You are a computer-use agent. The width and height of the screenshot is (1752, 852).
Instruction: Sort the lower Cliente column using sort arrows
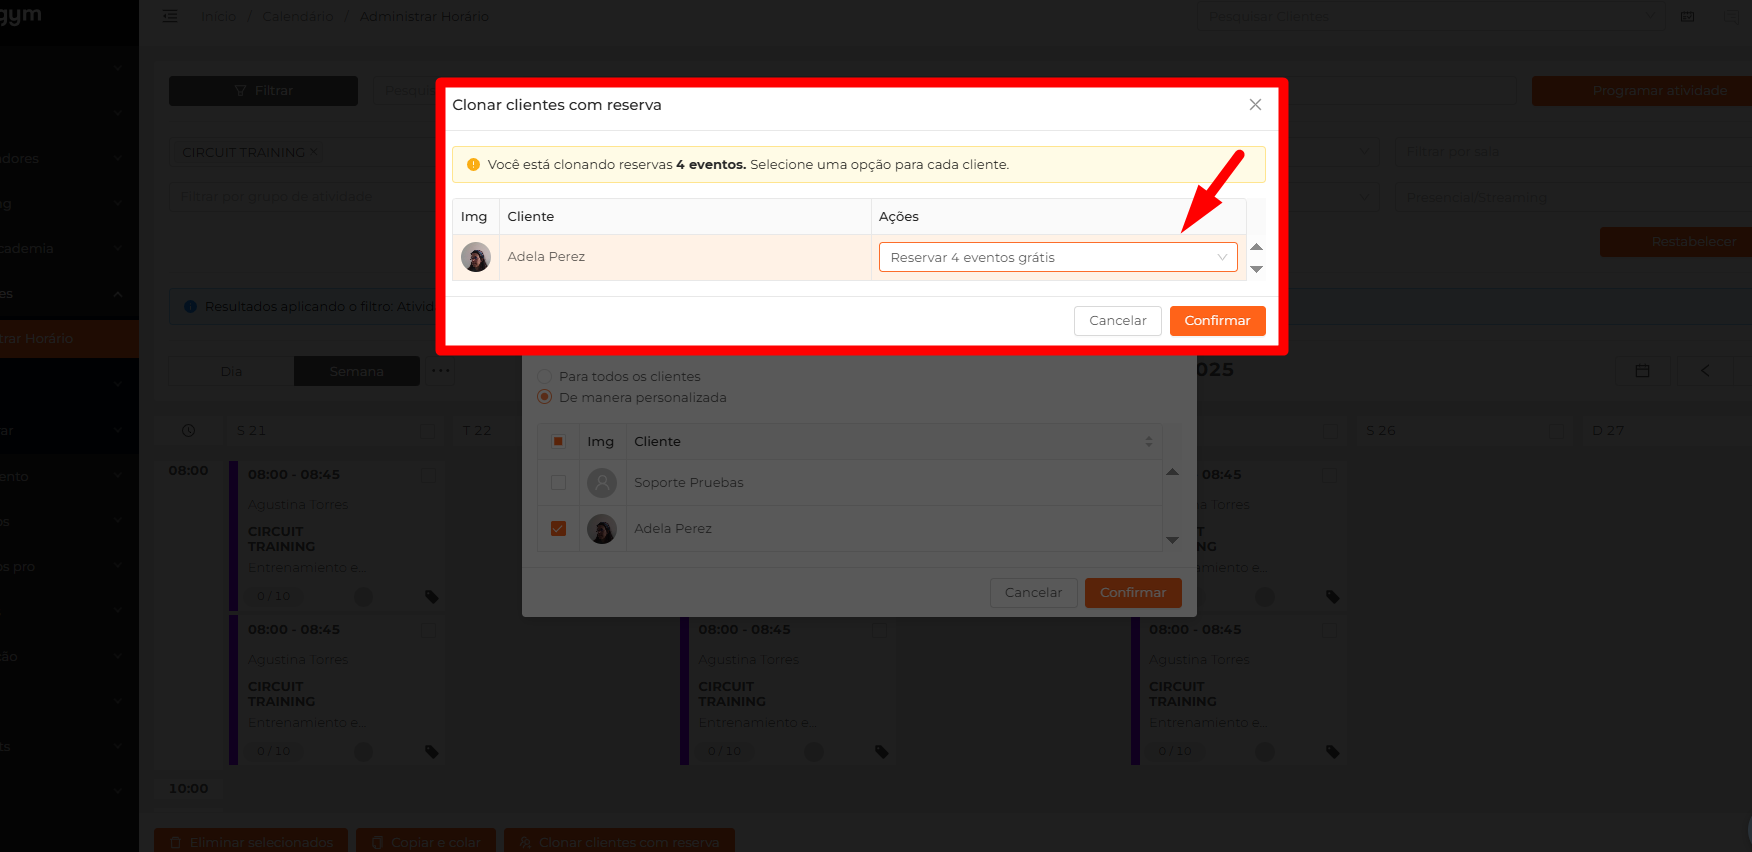coord(1149,442)
